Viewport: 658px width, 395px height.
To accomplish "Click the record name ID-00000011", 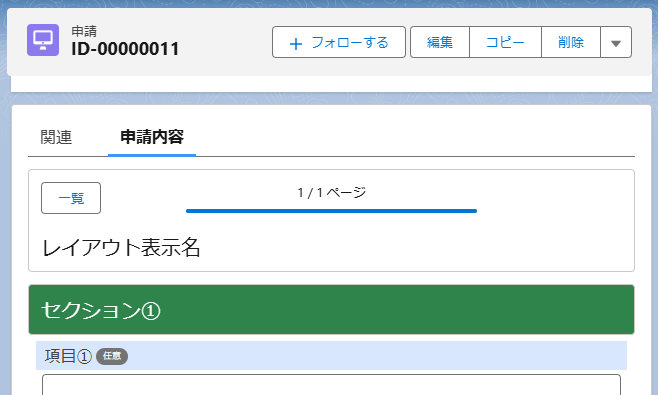I will [x=125, y=49].
